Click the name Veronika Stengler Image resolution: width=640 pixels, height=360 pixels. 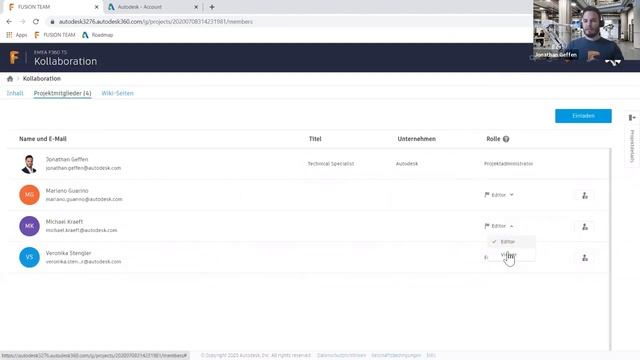(69, 253)
